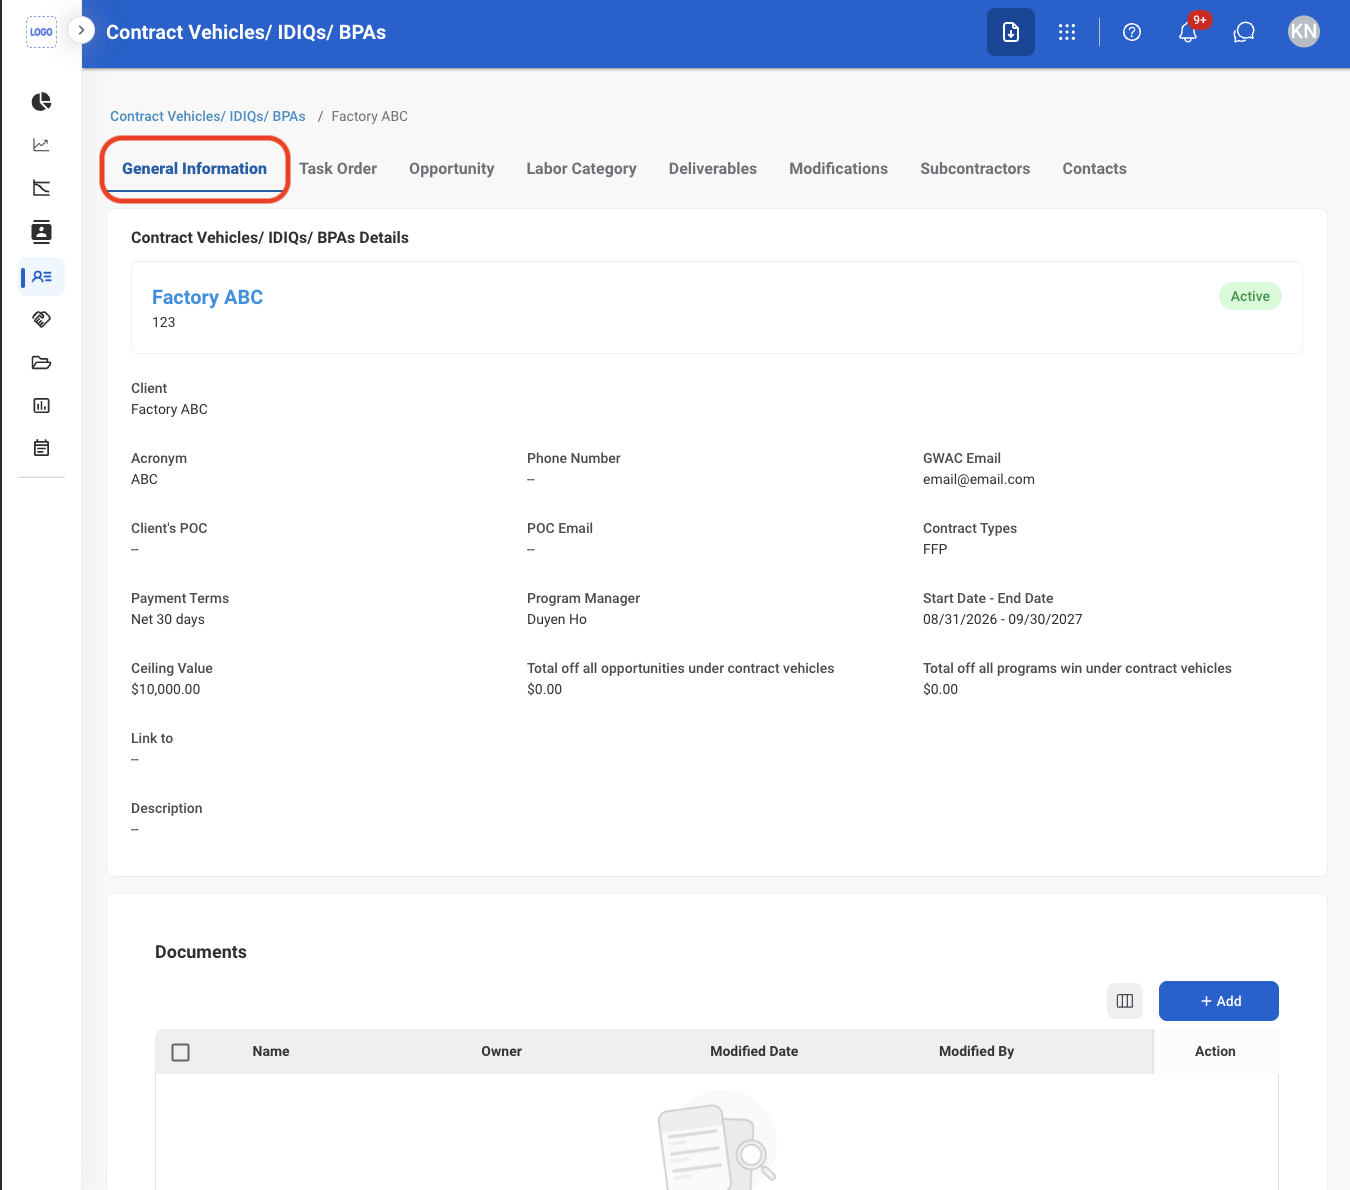Click the Add document button
Screen dimensions: 1350x1190
(1219, 1001)
